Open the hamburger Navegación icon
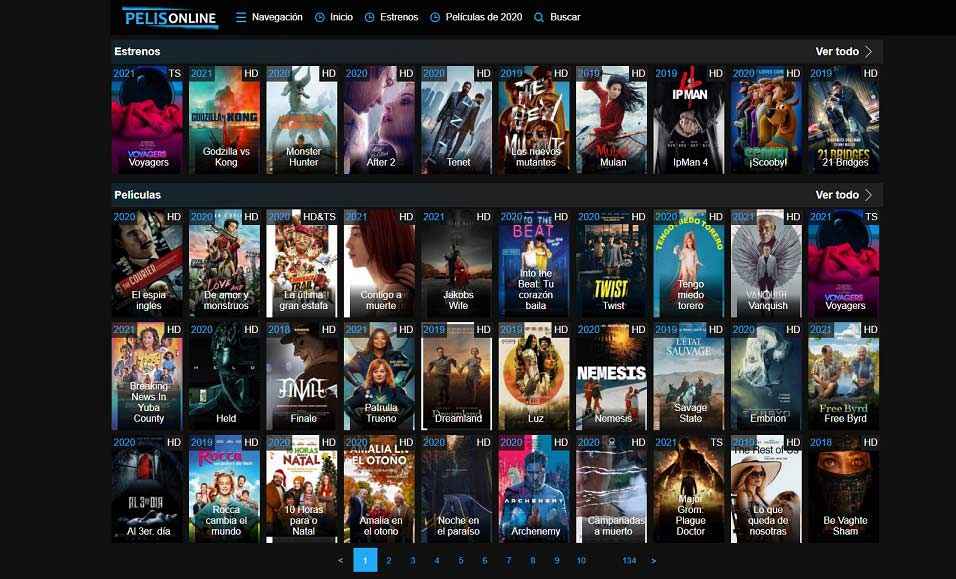956x579 pixels. point(241,17)
